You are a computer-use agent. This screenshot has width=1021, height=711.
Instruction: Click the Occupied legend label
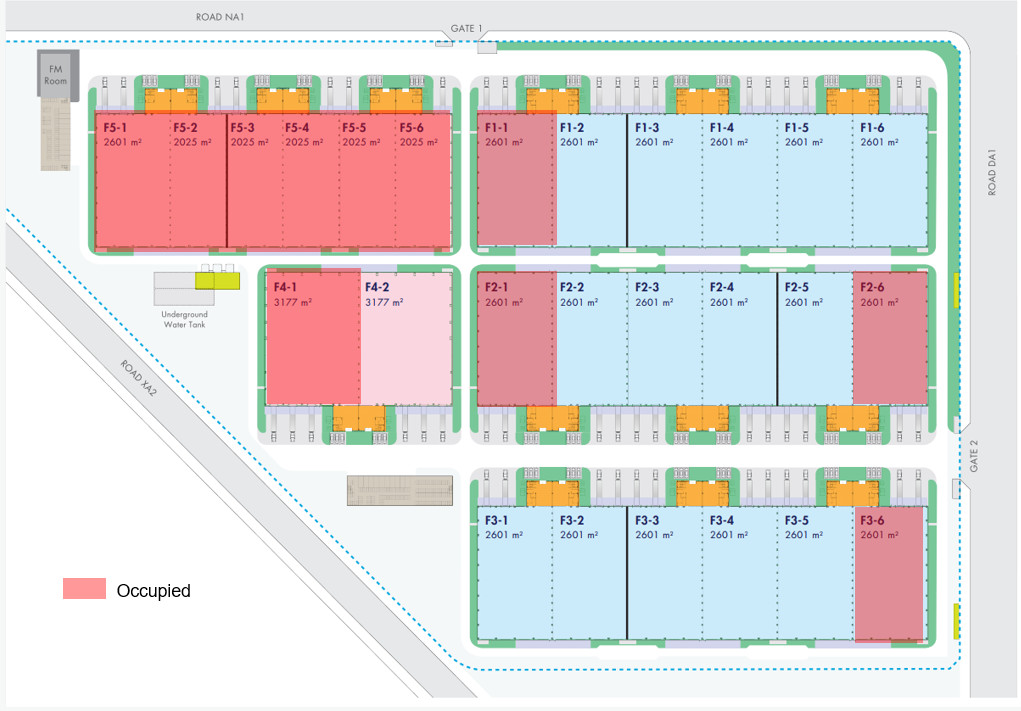[154, 591]
